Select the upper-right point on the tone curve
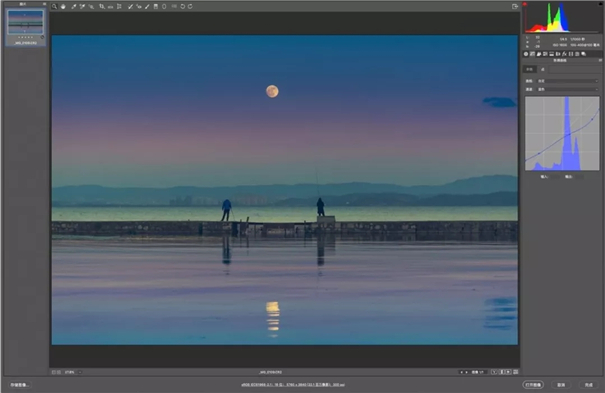 coord(592,119)
